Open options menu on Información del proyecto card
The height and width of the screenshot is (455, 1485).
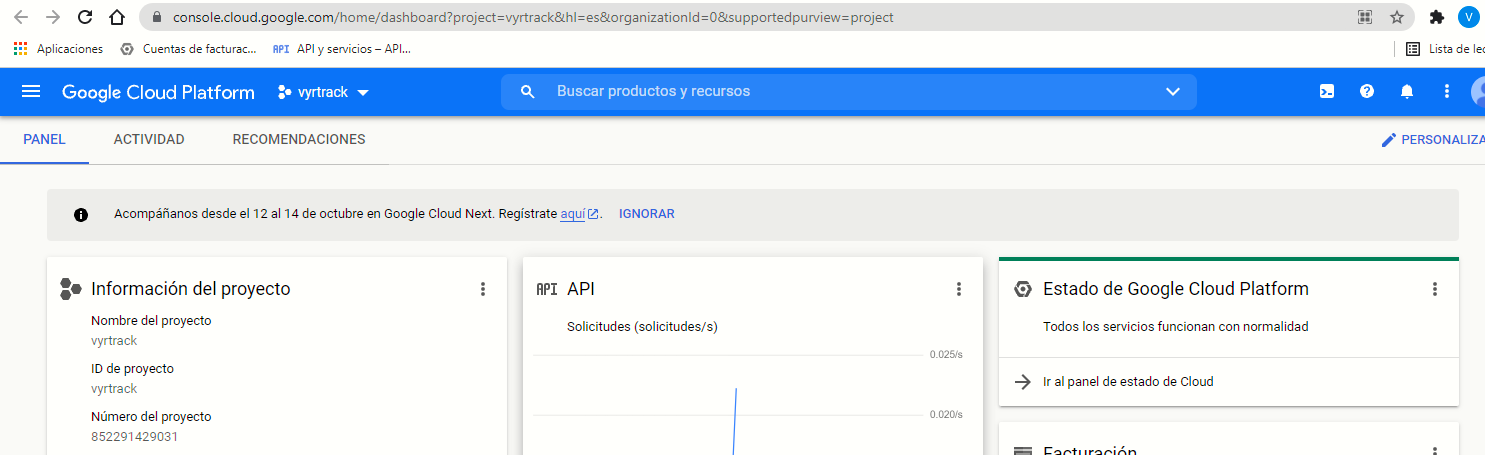(483, 289)
